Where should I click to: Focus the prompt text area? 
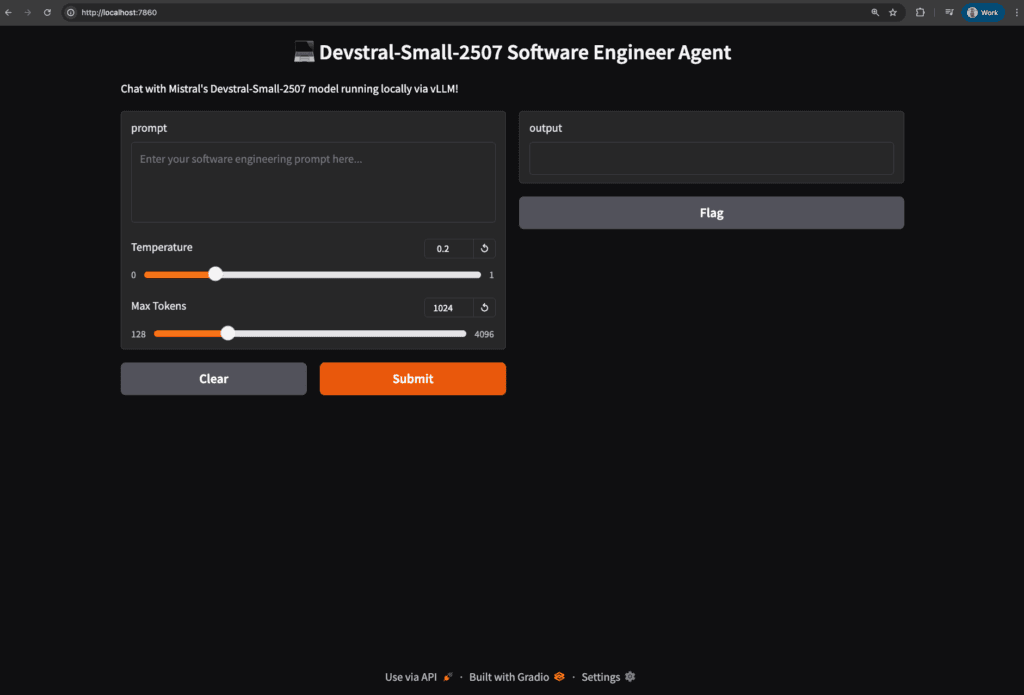[313, 182]
